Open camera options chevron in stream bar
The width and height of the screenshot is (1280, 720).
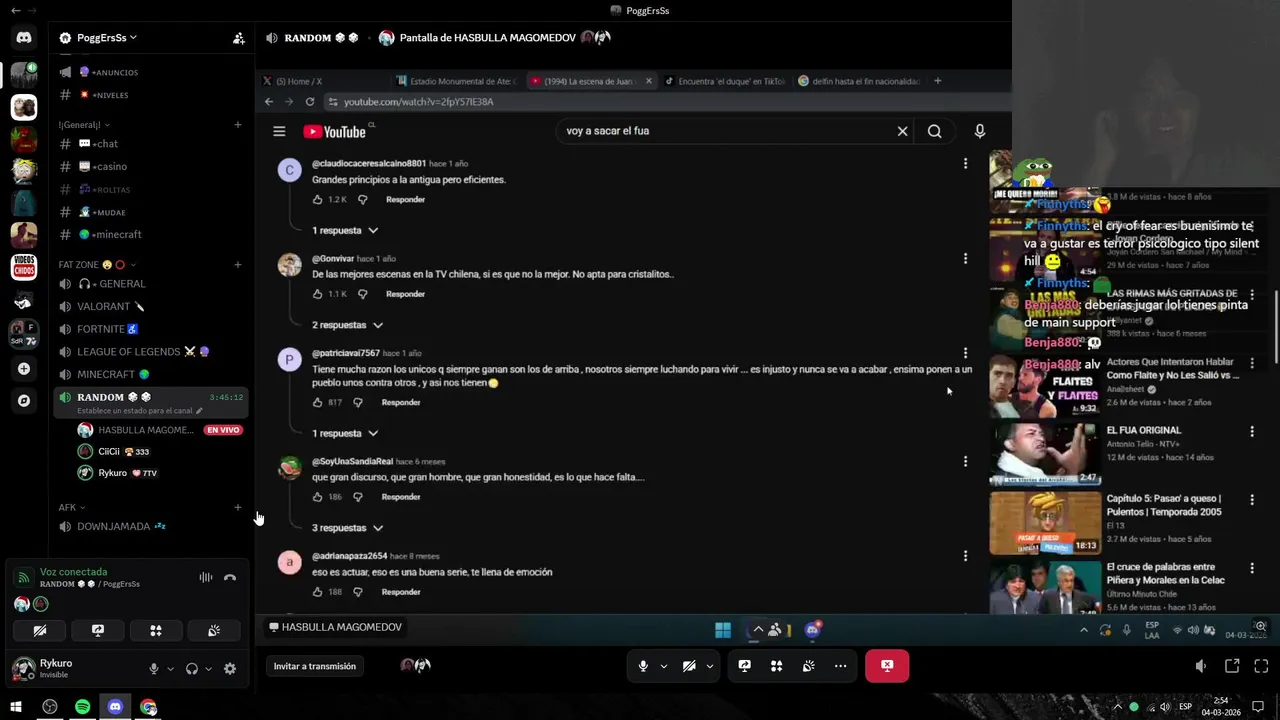pos(710,666)
